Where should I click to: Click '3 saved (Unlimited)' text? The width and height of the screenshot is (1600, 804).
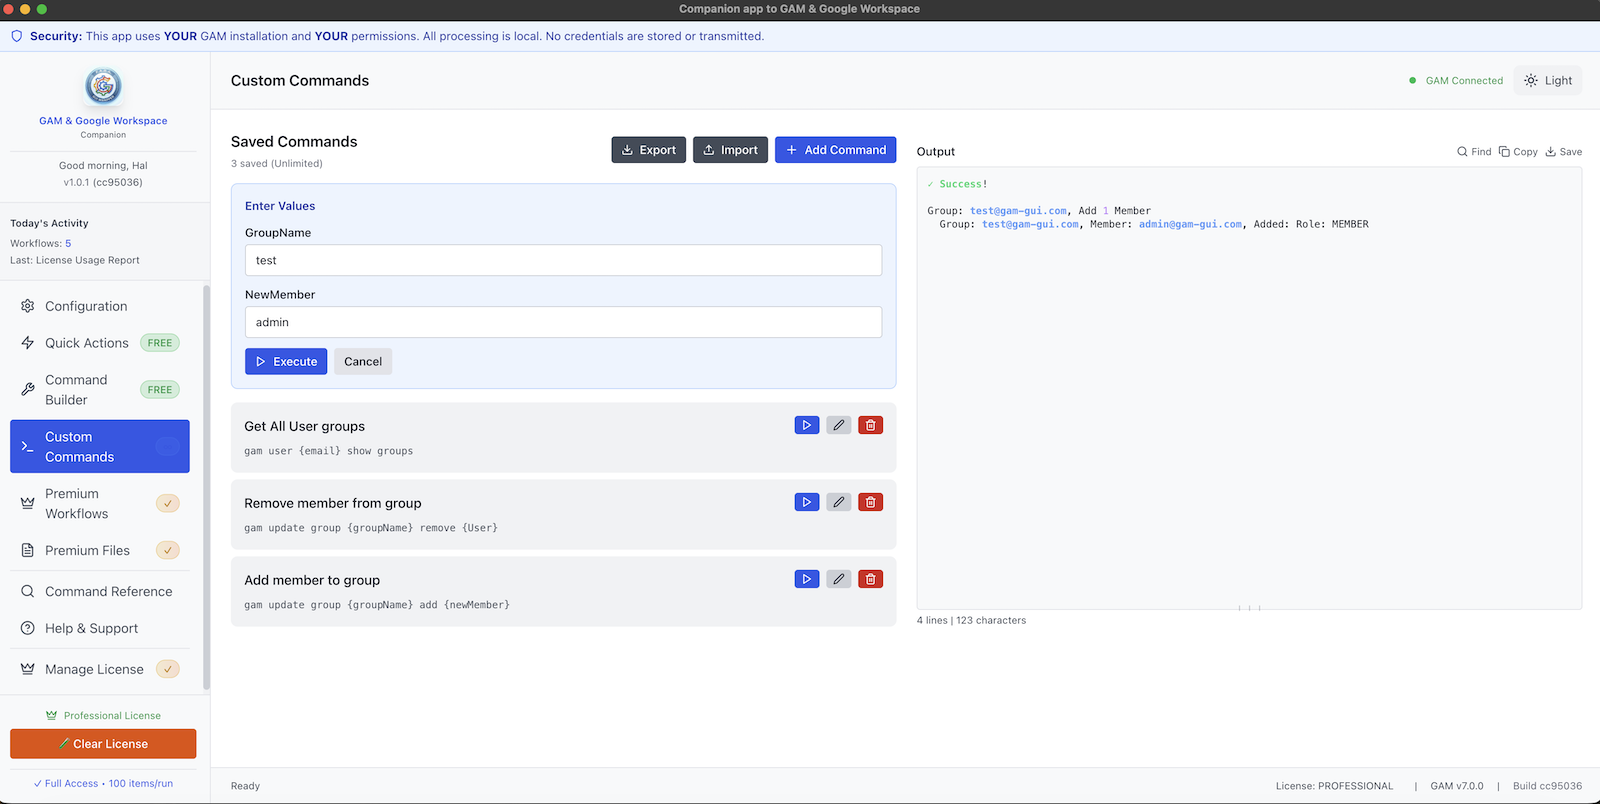tap(277, 164)
